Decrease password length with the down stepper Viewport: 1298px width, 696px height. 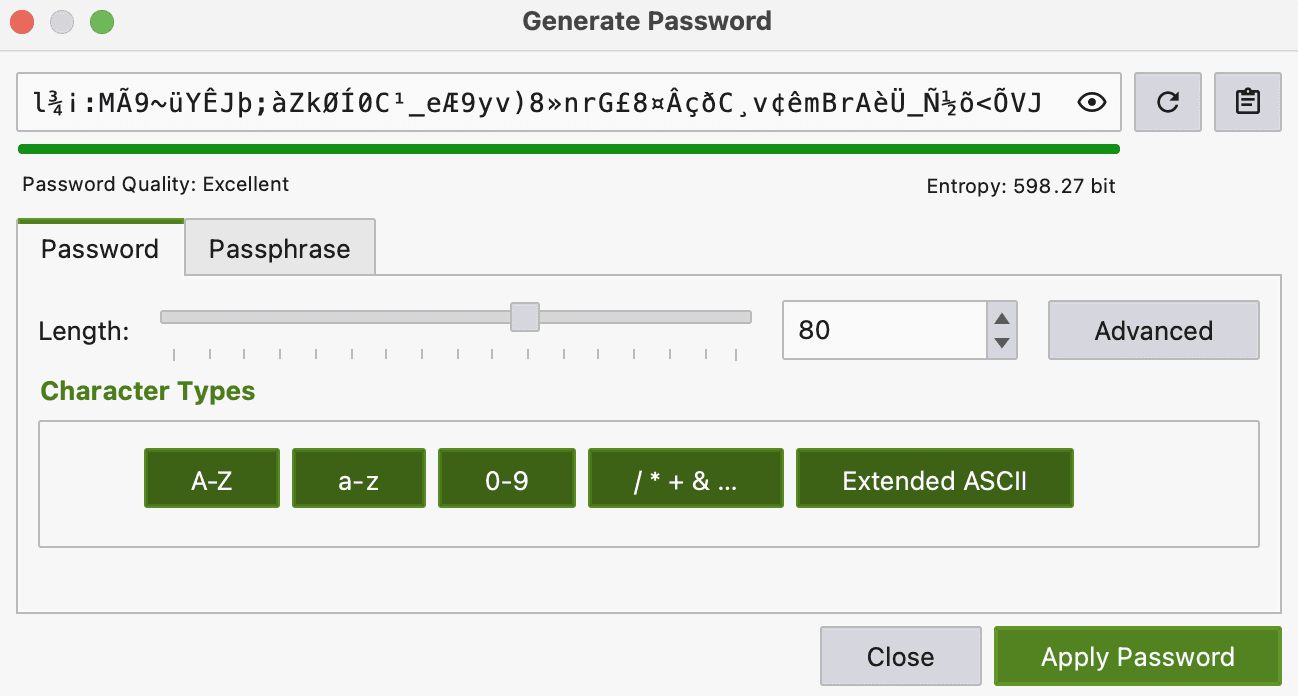[1001, 344]
